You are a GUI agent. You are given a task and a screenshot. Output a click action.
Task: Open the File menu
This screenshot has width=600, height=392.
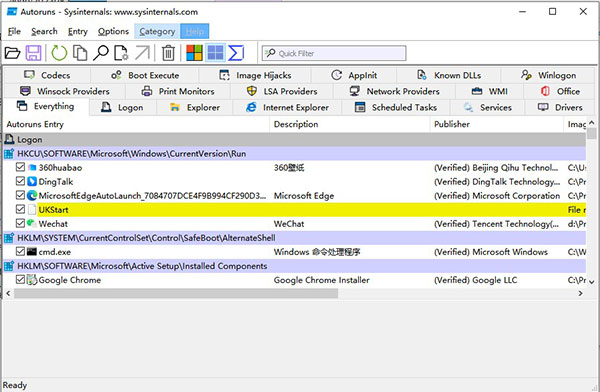tap(14, 31)
